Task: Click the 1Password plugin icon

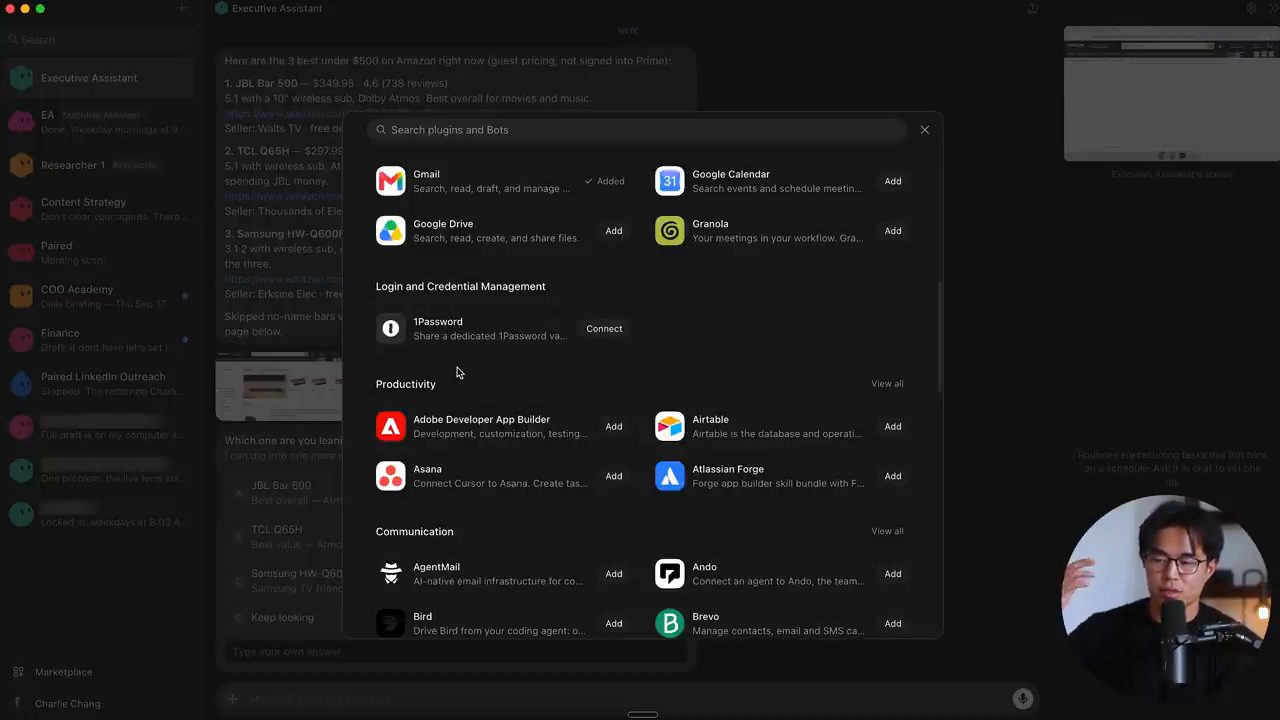Action: [390, 328]
